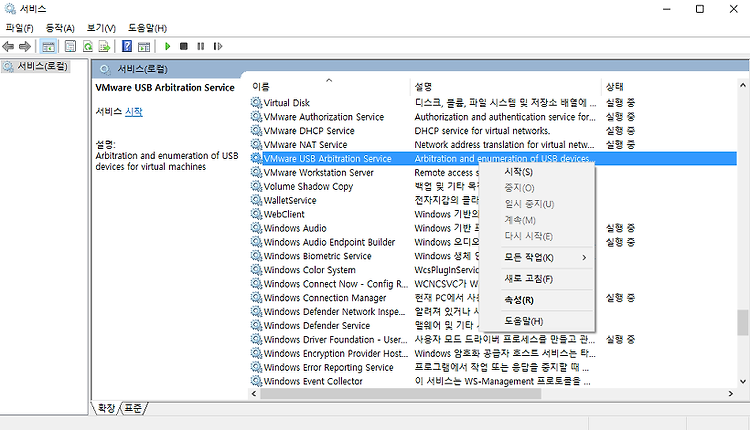This screenshot has height=430, width=750.
Task: Click the 시작 link to start the service
Action: 133,111
